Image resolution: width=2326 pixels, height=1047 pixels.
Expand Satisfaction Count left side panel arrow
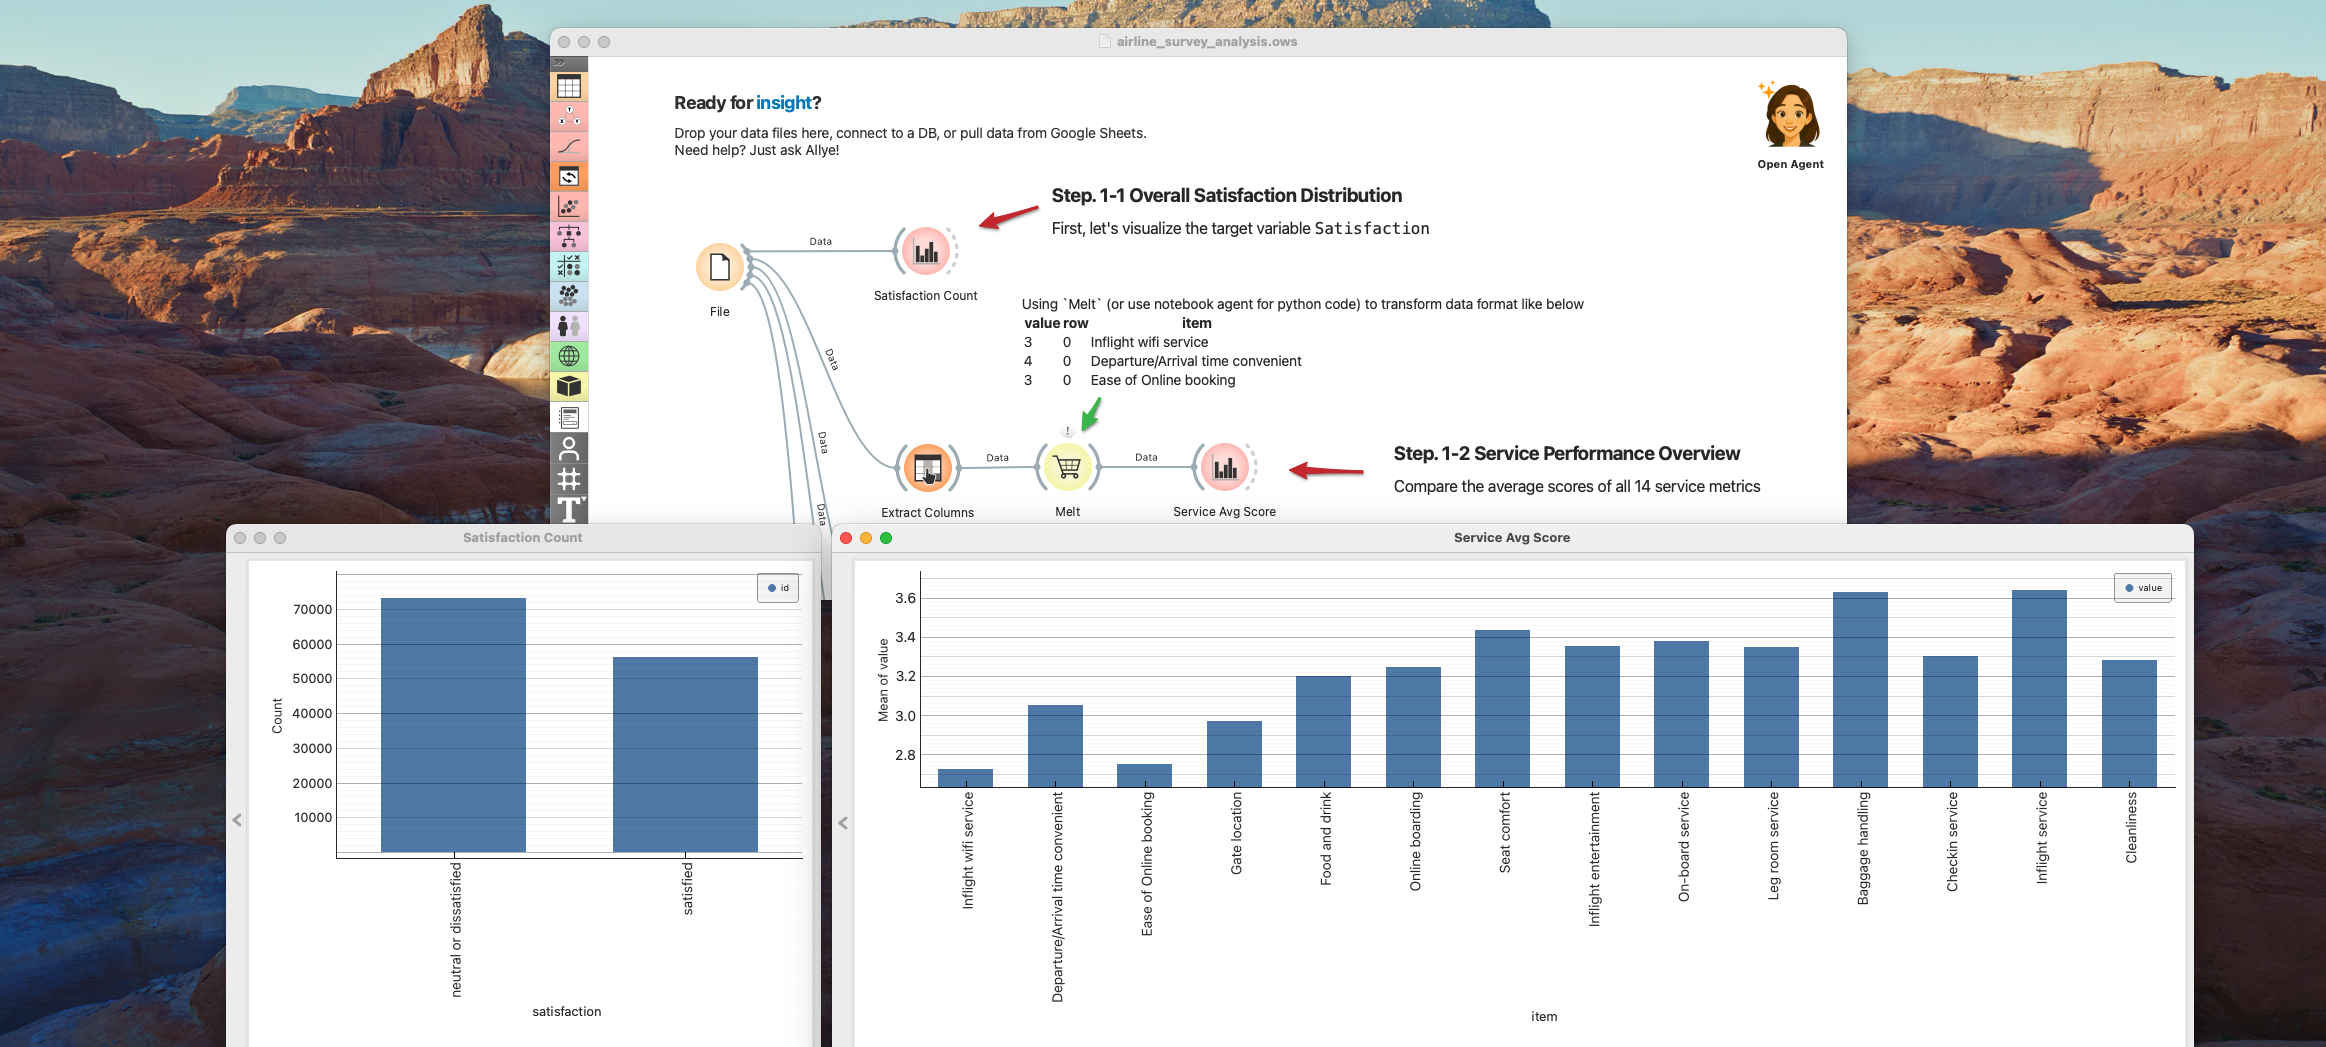tap(237, 820)
